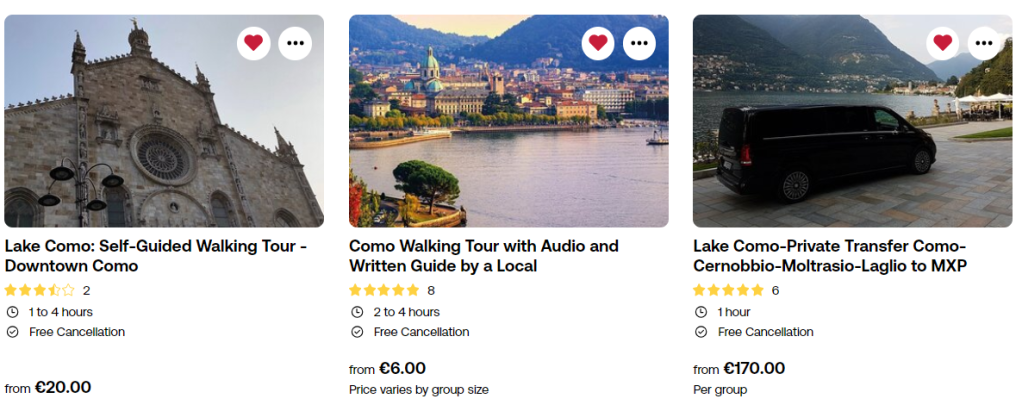Open Lake Como-Private Transfer to MXP title
The height and width of the screenshot is (405, 1022).
click(829, 256)
